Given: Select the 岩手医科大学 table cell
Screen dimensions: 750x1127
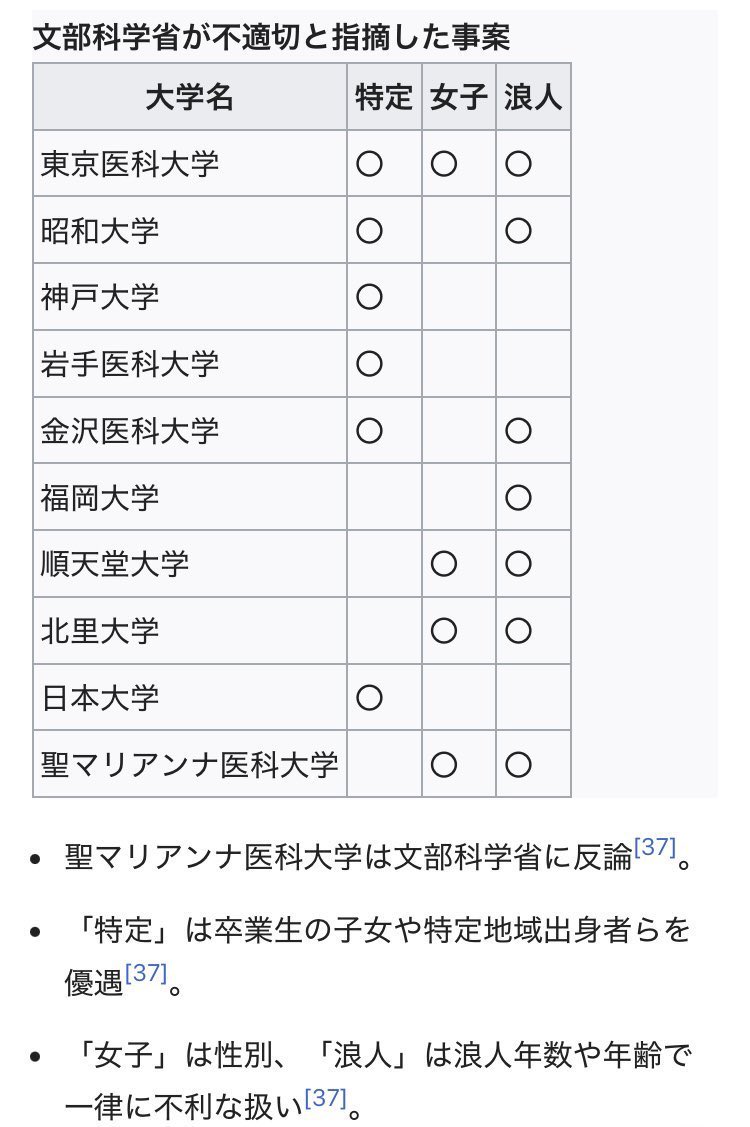Looking at the screenshot, I should [190, 364].
